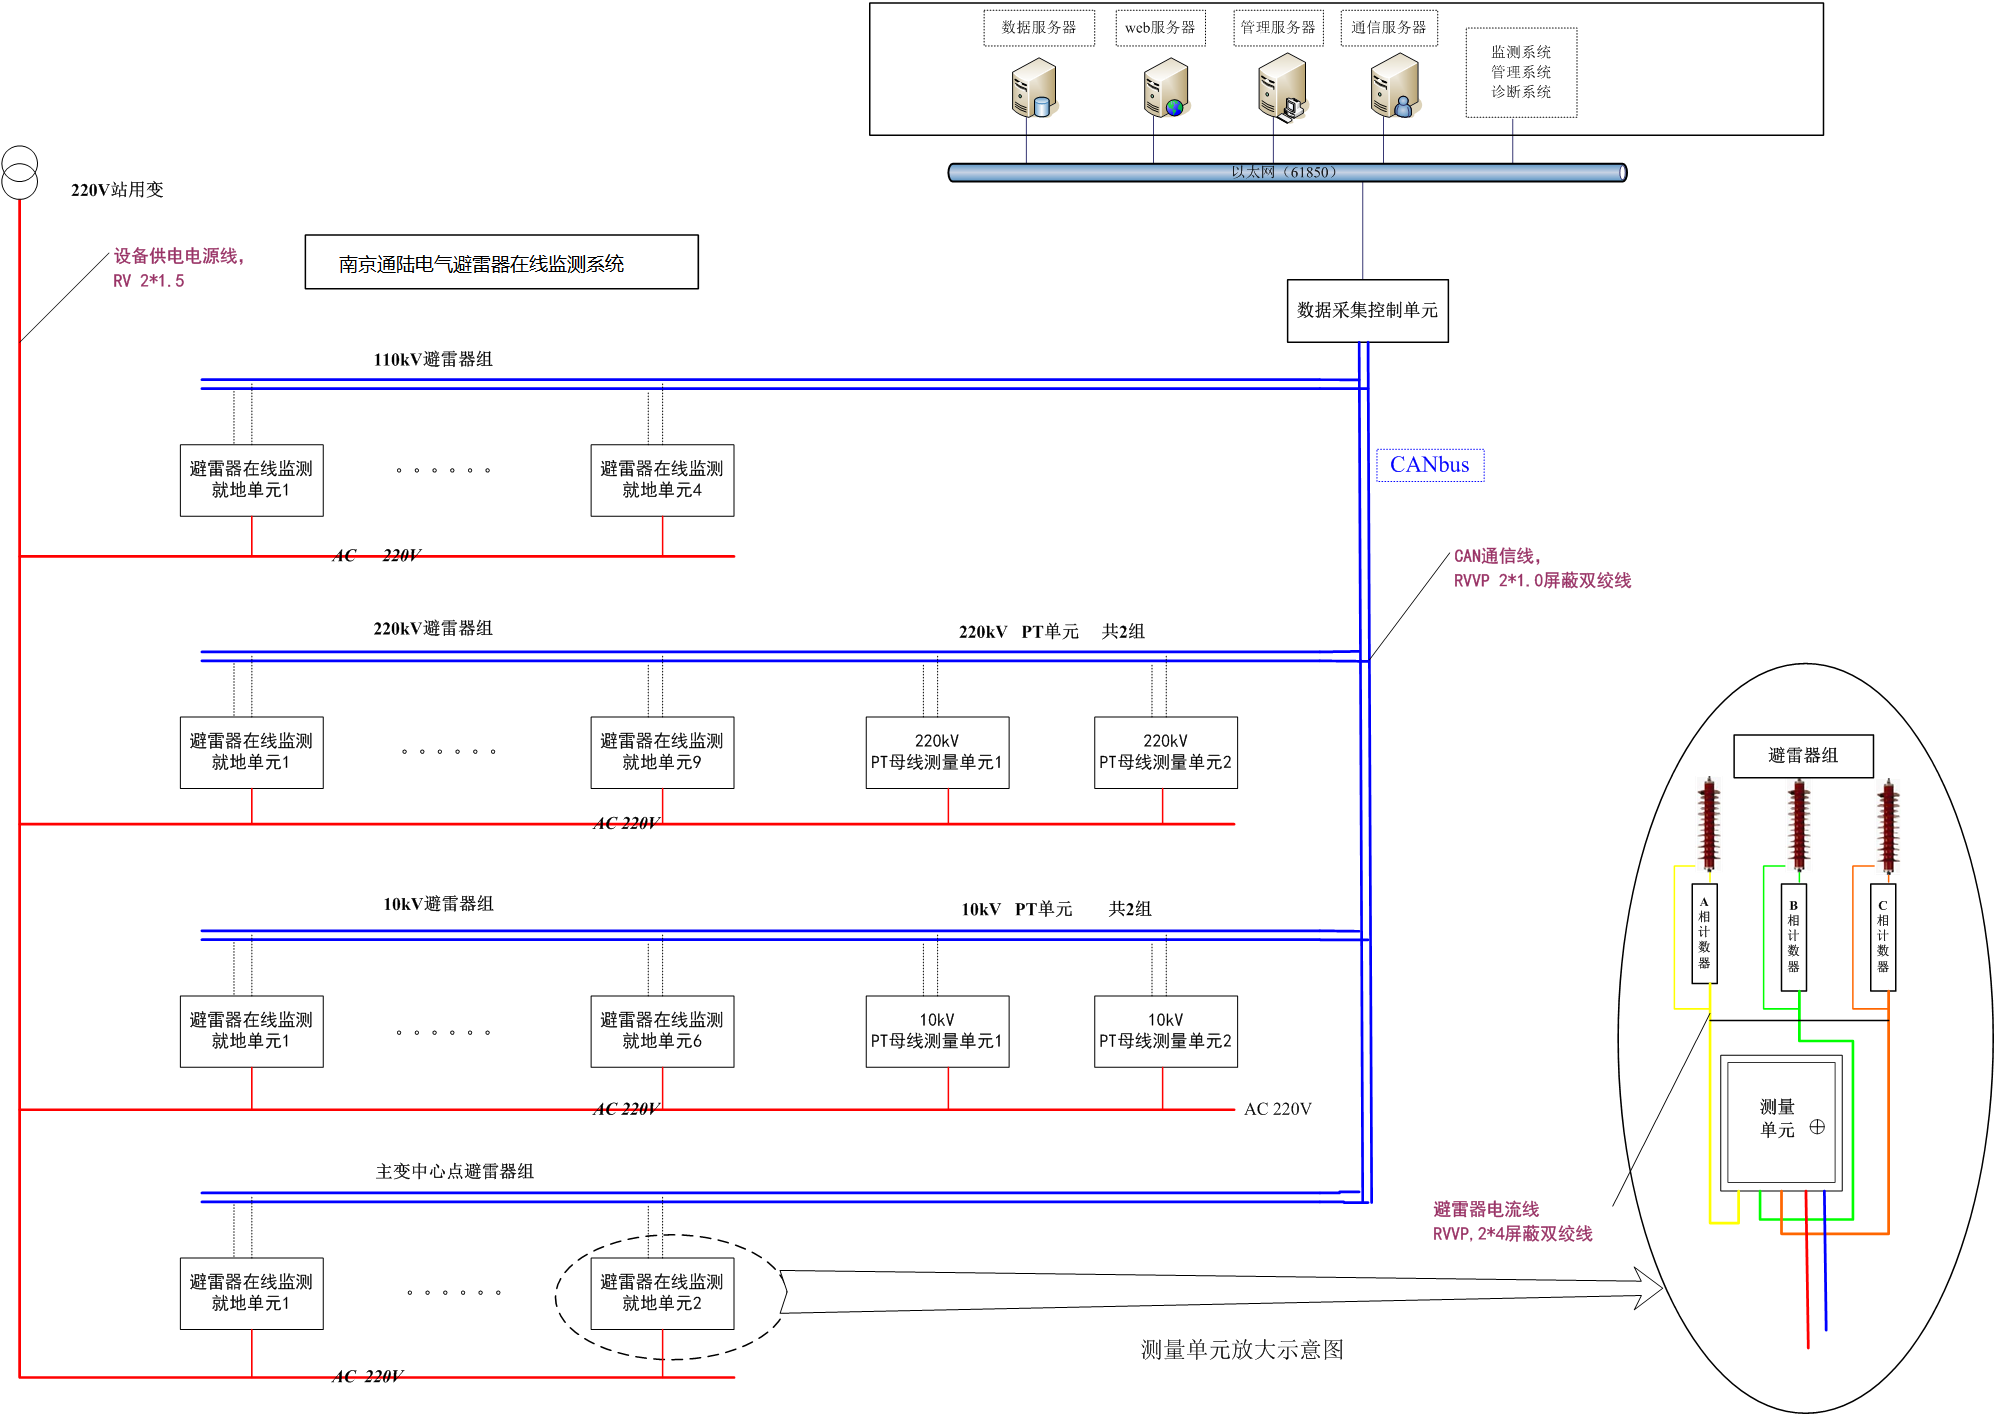Screen dimensions: 1997x1417
Task: Click the C-phase surge arrester insulator icon
Action: coord(1888,826)
